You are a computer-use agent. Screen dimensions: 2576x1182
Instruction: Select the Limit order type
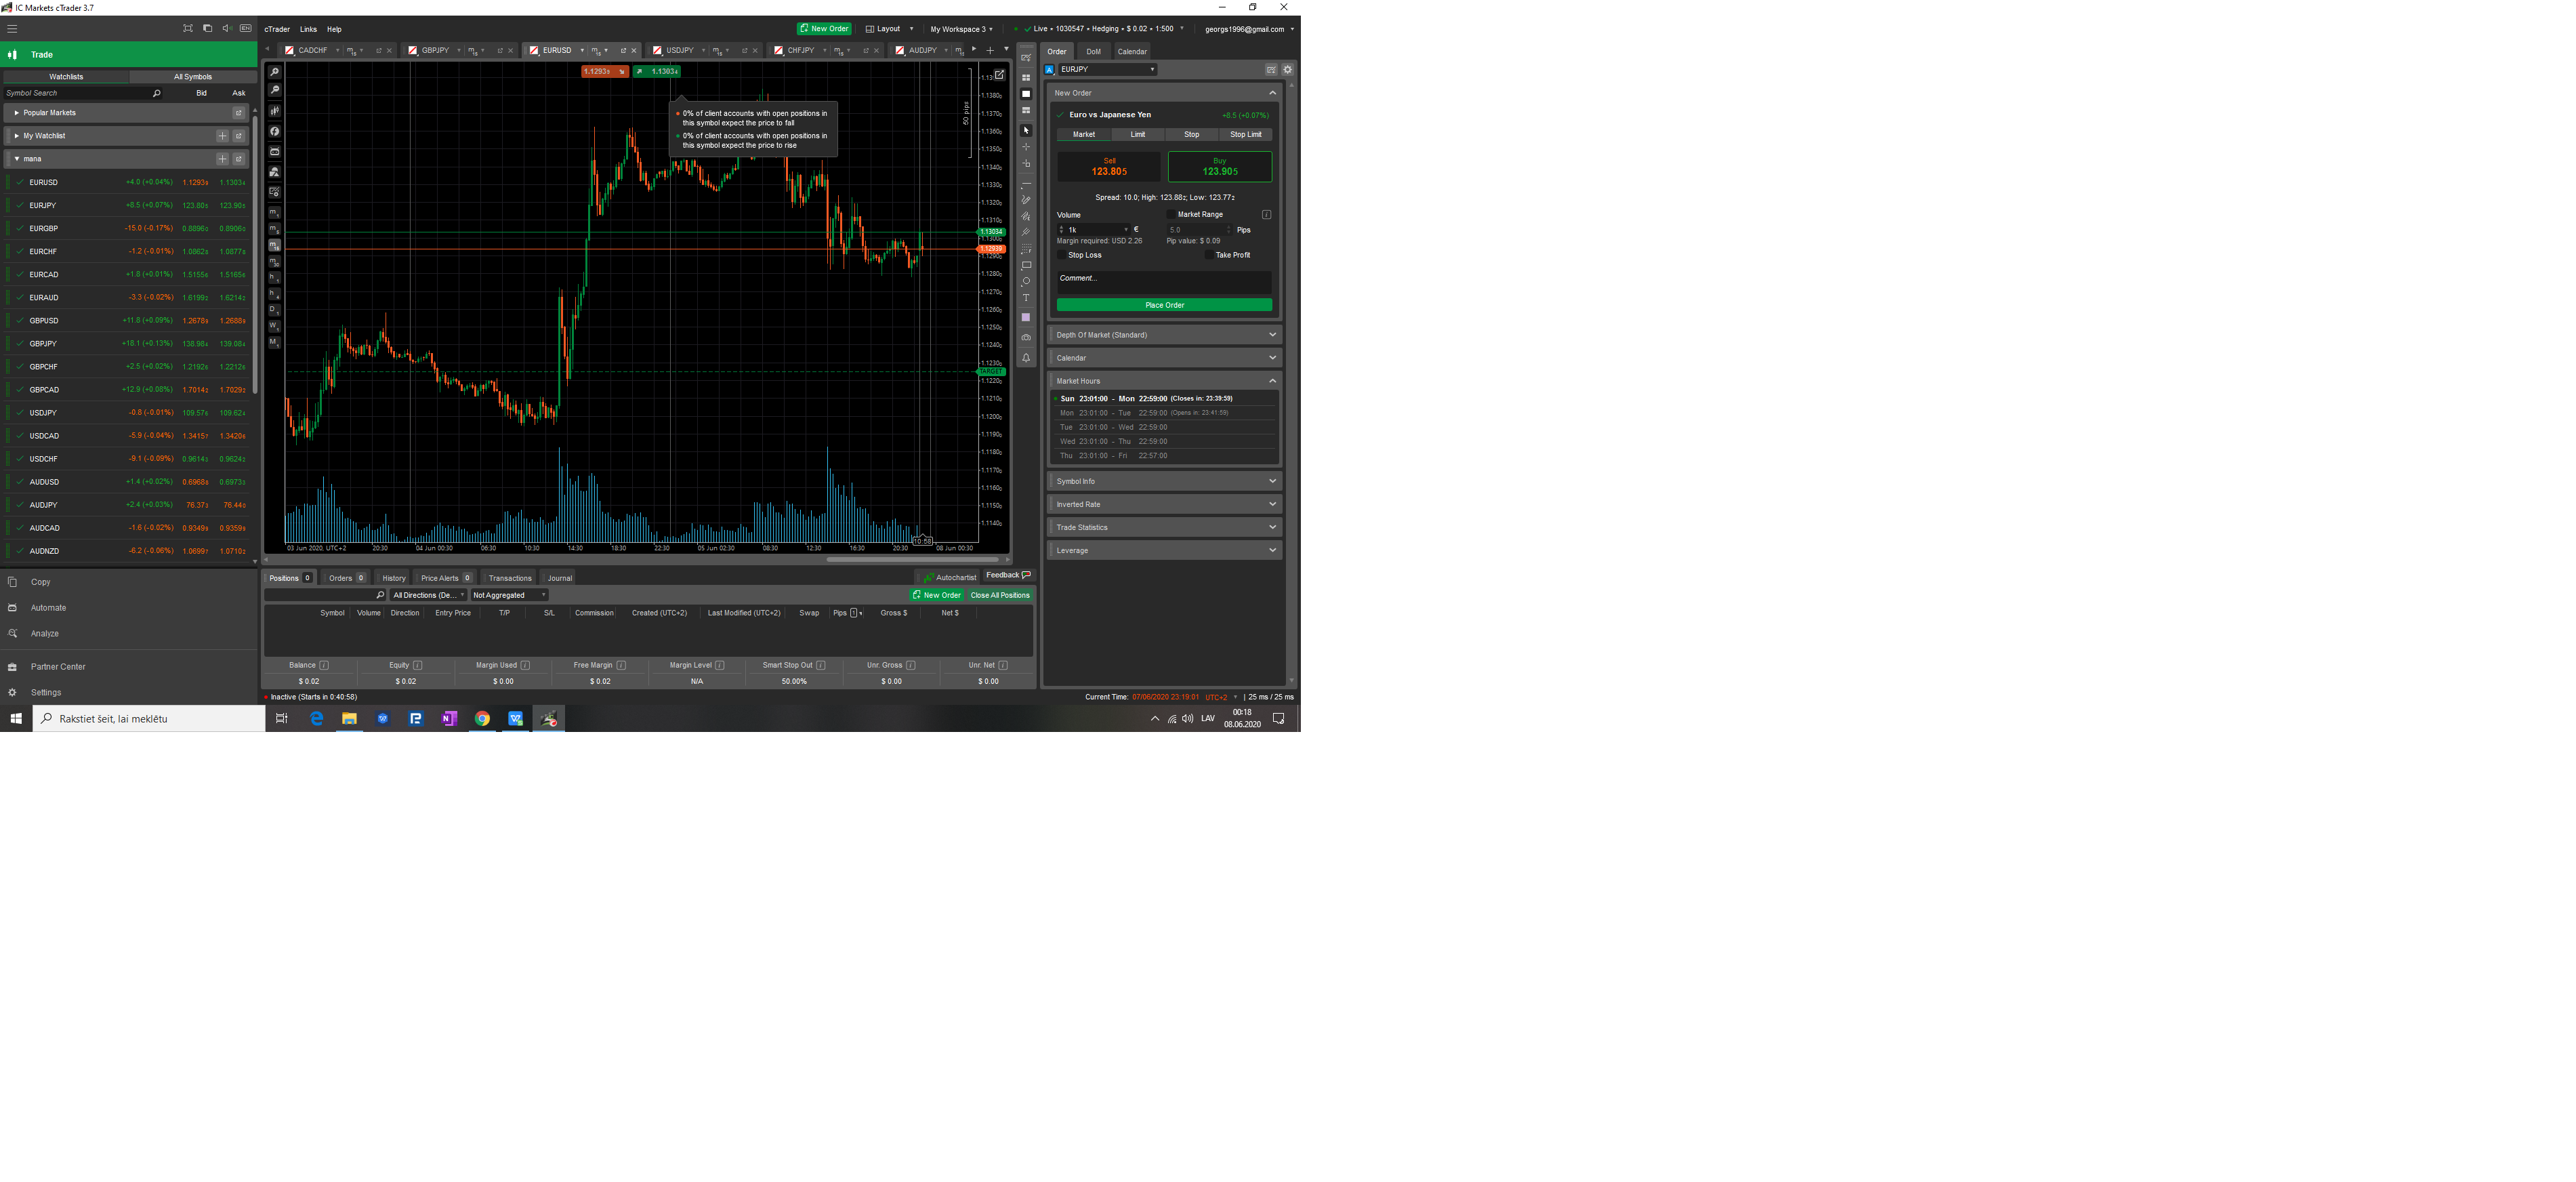1138,134
